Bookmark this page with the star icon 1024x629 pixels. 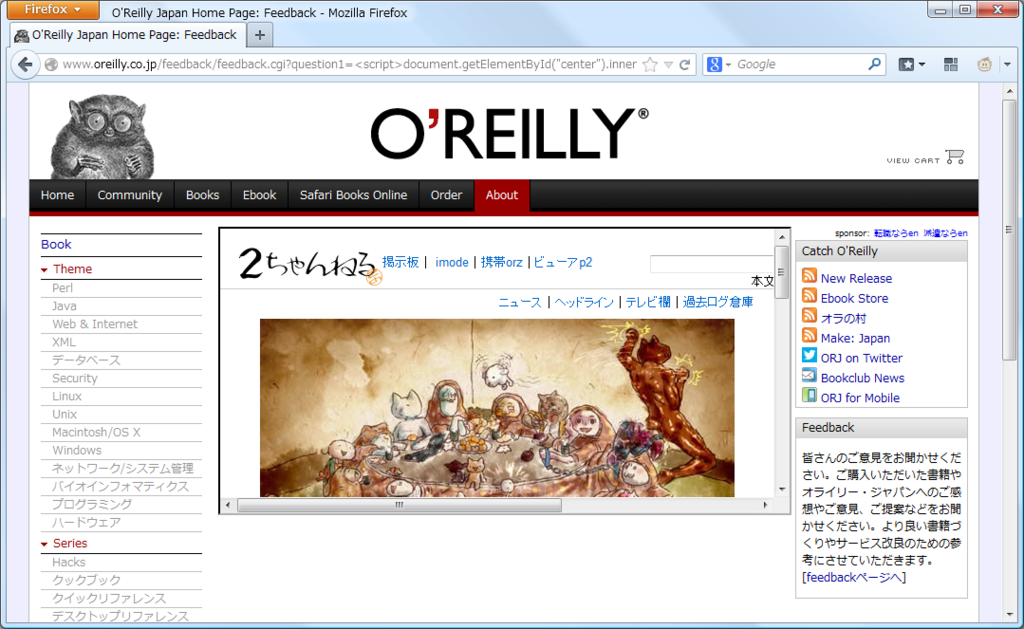(650, 64)
